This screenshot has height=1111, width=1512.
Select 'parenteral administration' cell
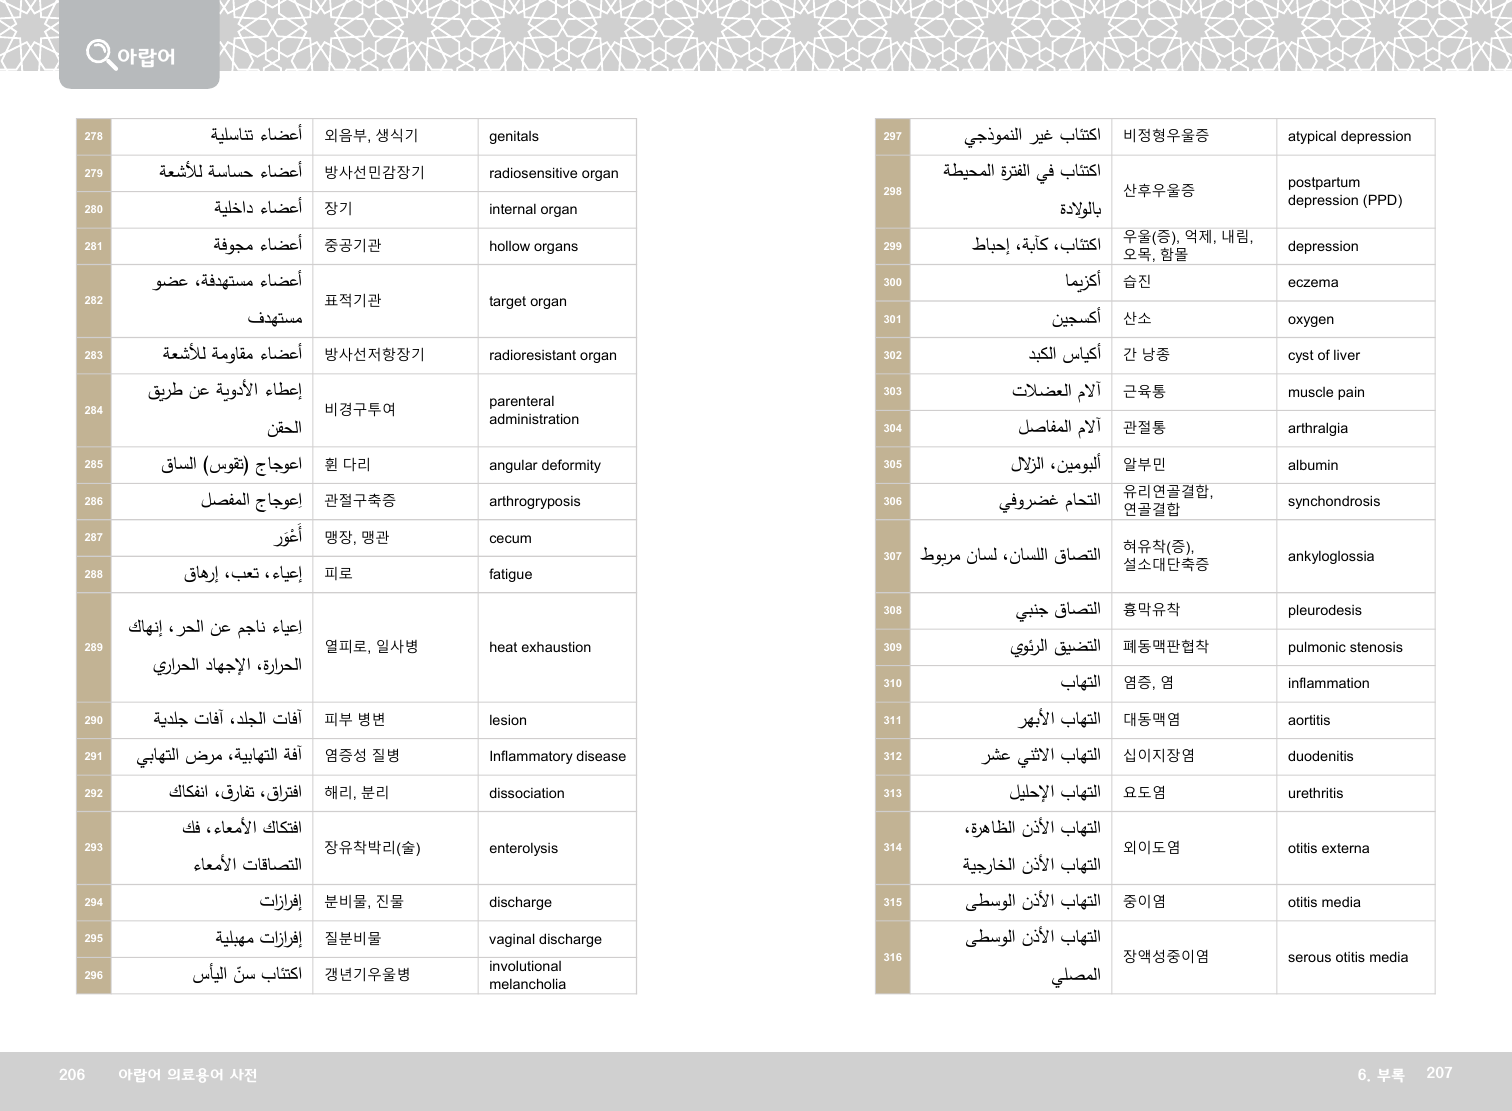click(533, 410)
